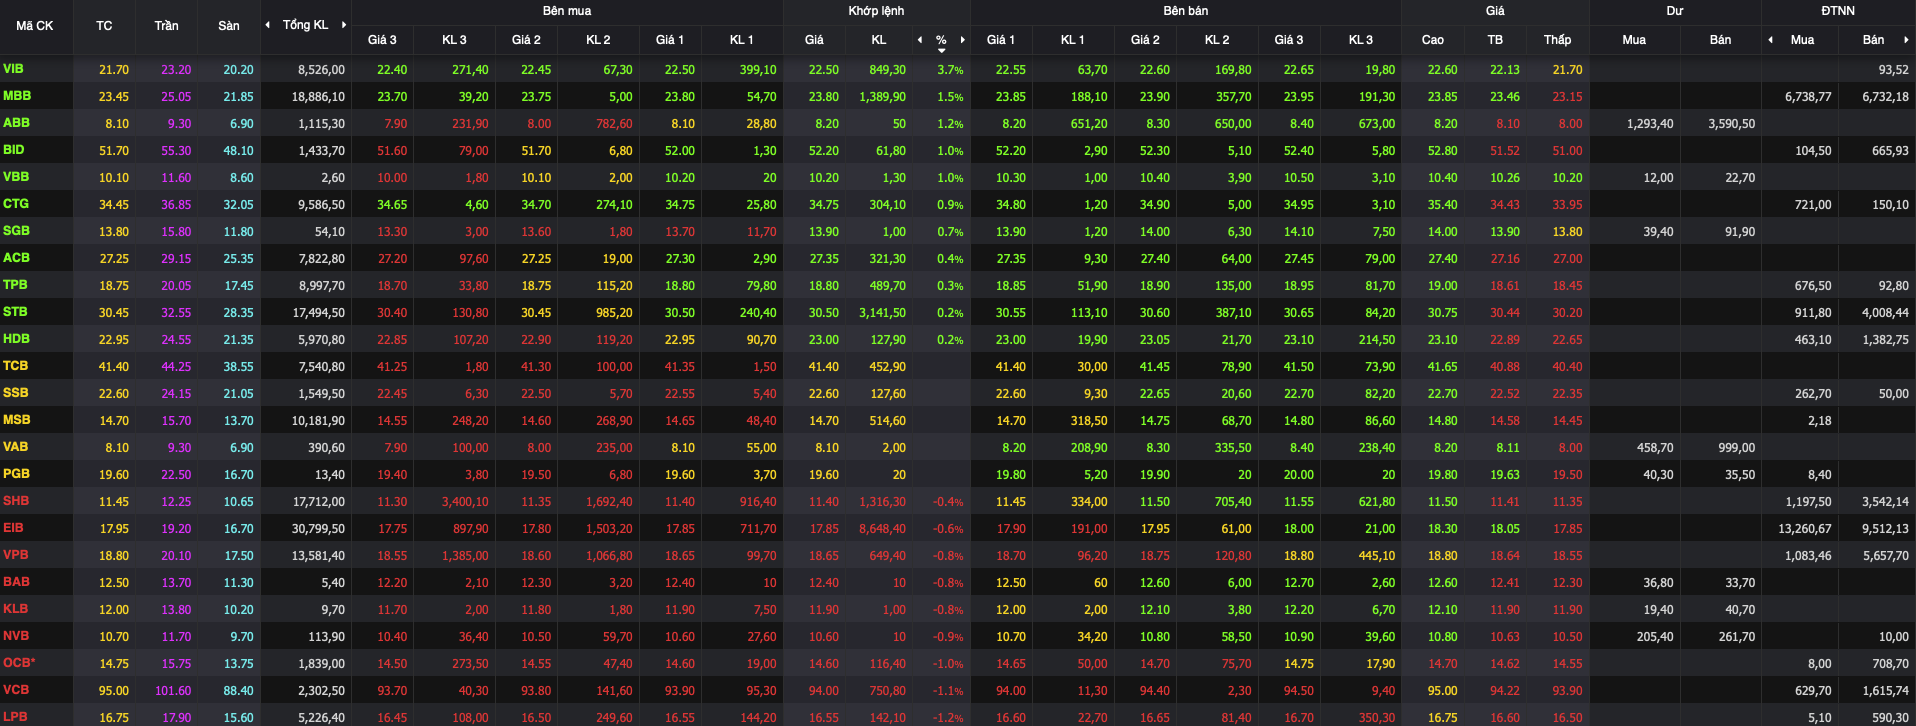Image resolution: width=1916 pixels, height=726 pixels.
Task: Open the VBB stock symbol
Action: pyautogui.click(x=16, y=177)
